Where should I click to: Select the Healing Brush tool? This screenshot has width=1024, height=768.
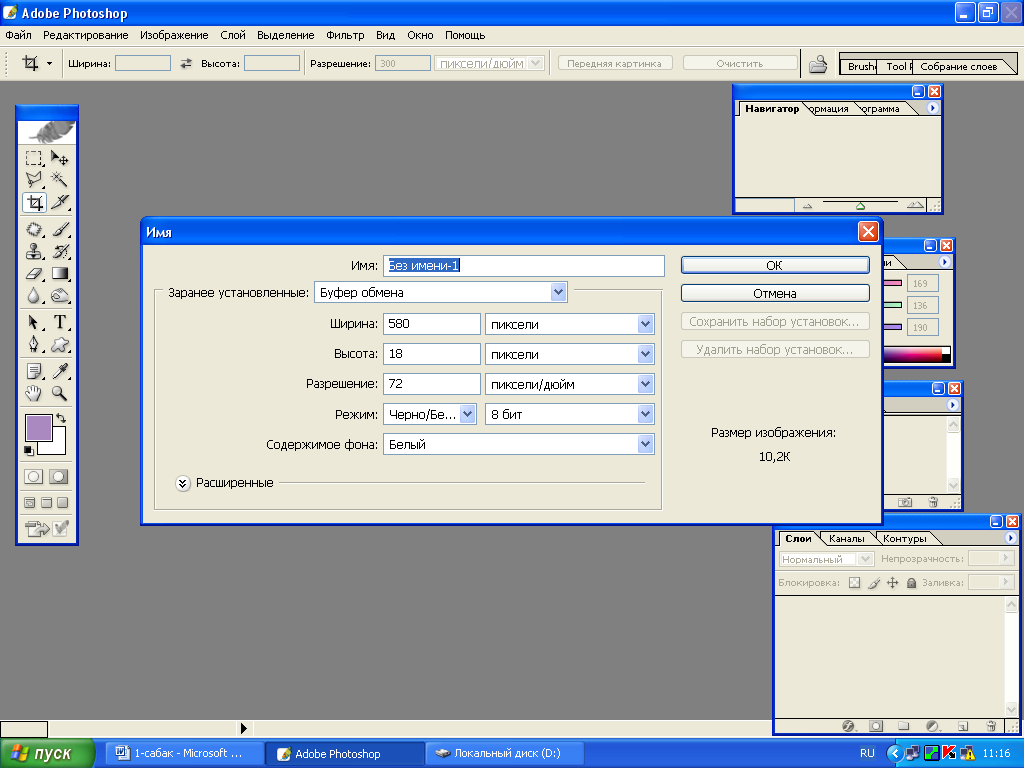pos(34,230)
